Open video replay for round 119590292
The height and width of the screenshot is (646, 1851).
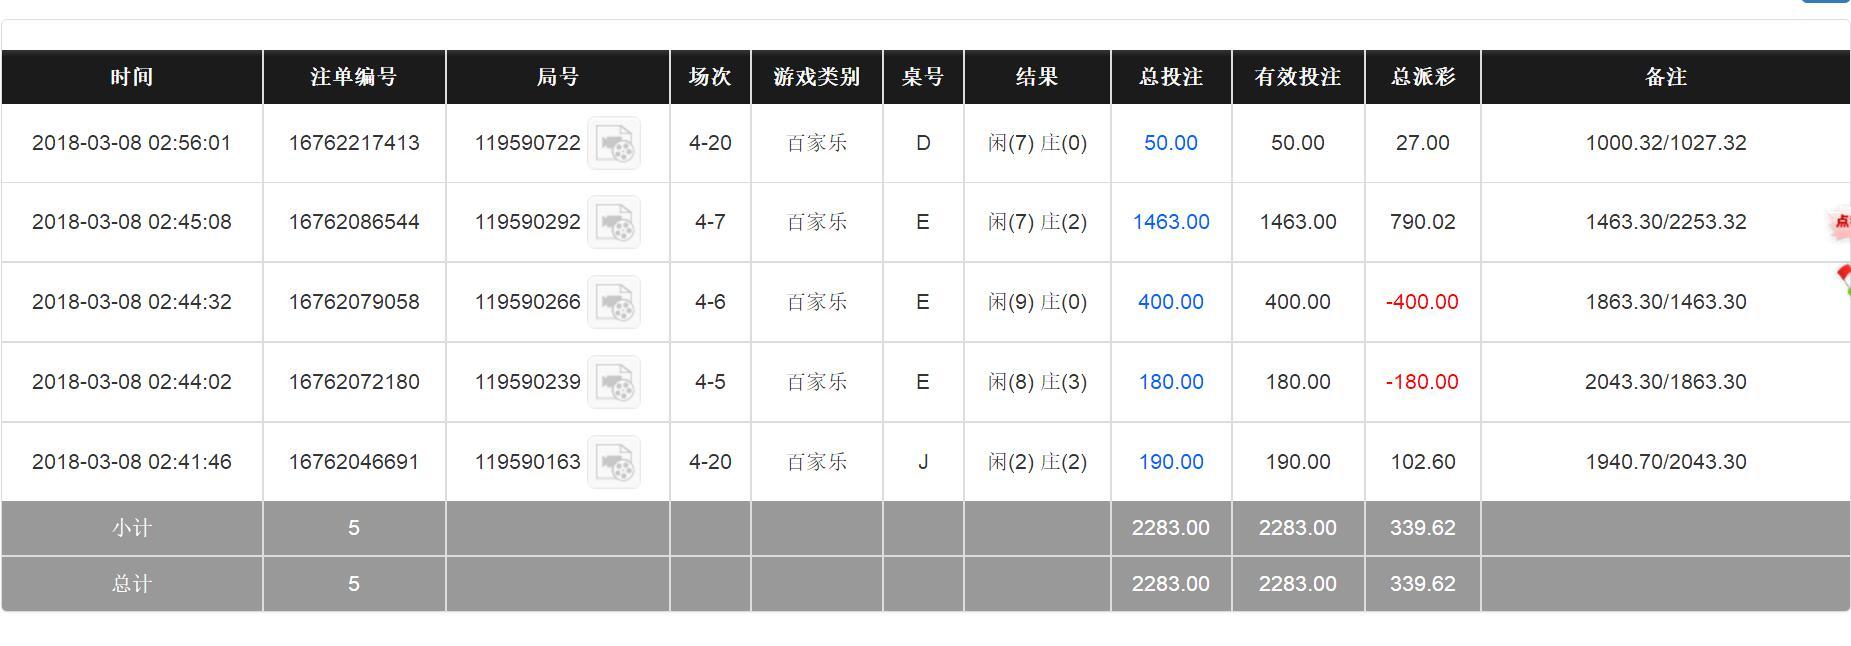point(613,223)
